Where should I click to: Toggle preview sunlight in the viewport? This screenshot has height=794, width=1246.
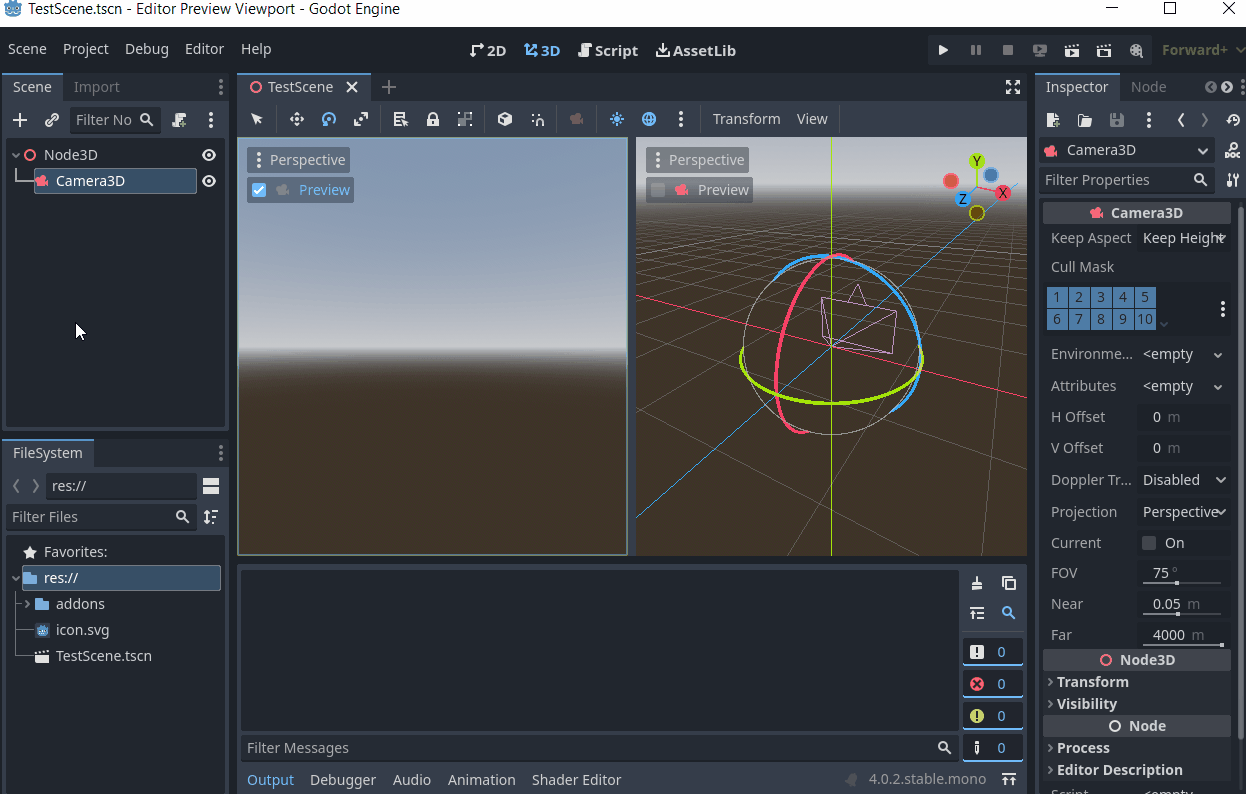(x=617, y=119)
